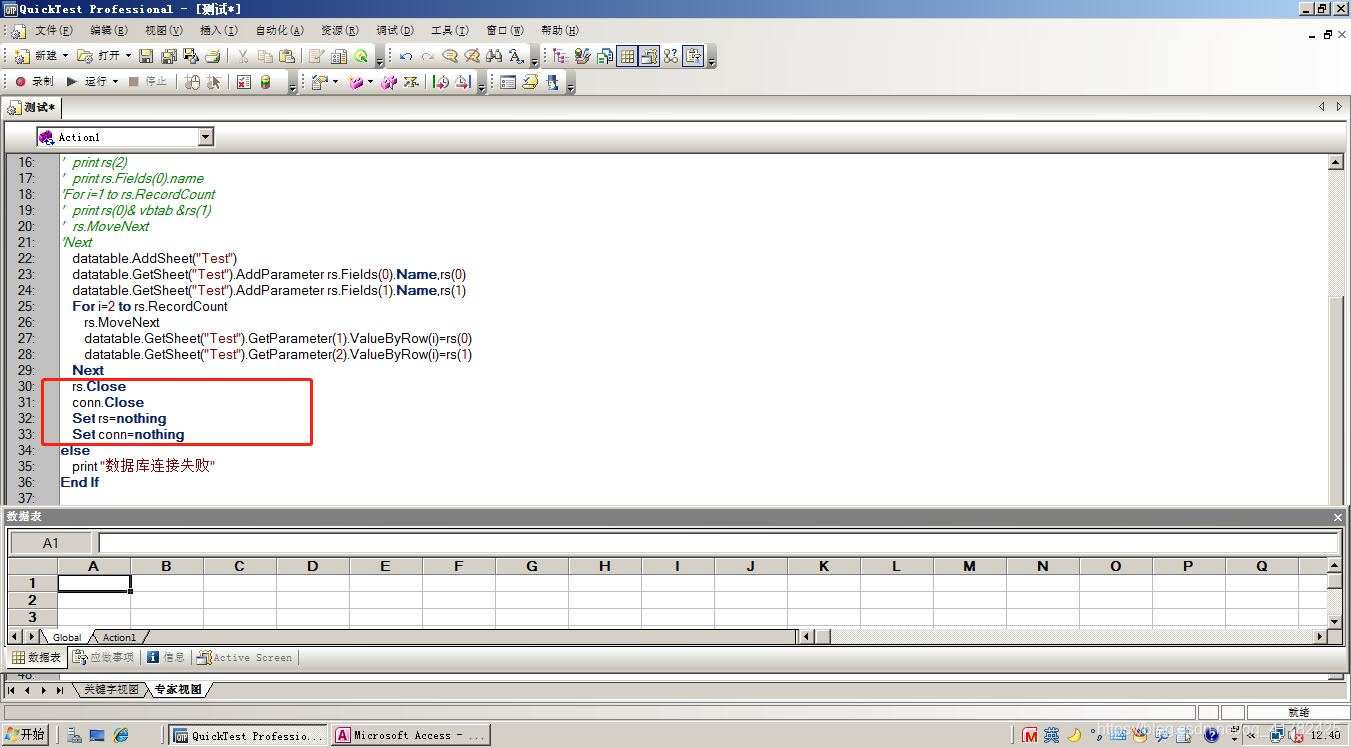This screenshot has height=748, width=1351.
Task: Click the blue help question mark tray icon
Action: click(x=1211, y=735)
